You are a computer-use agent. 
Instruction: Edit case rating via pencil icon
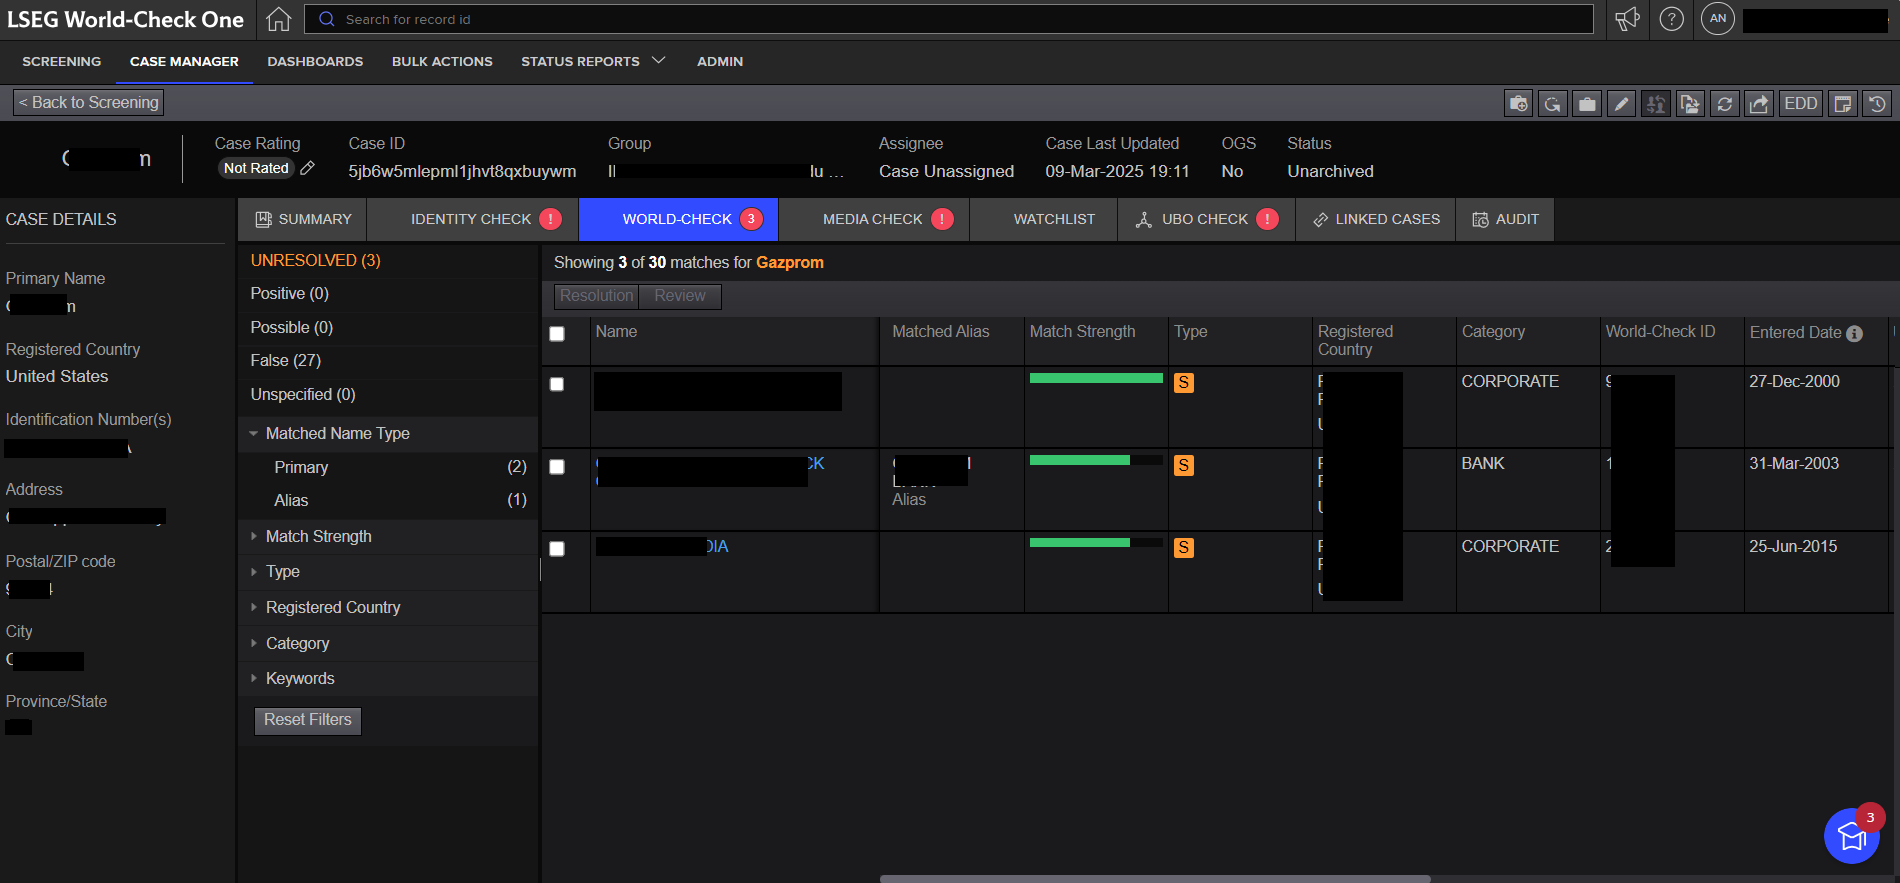pyautogui.click(x=308, y=168)
